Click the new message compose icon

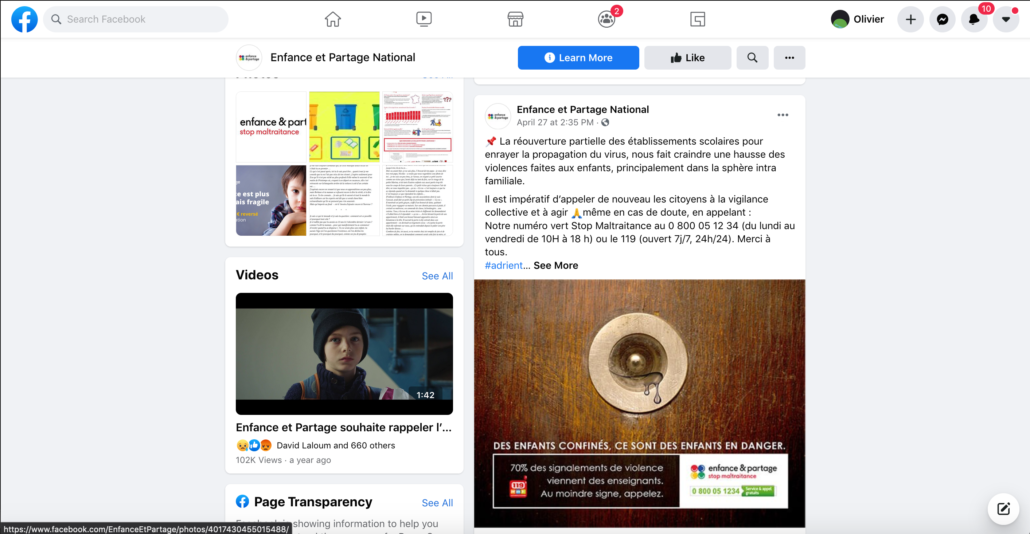1003,509
